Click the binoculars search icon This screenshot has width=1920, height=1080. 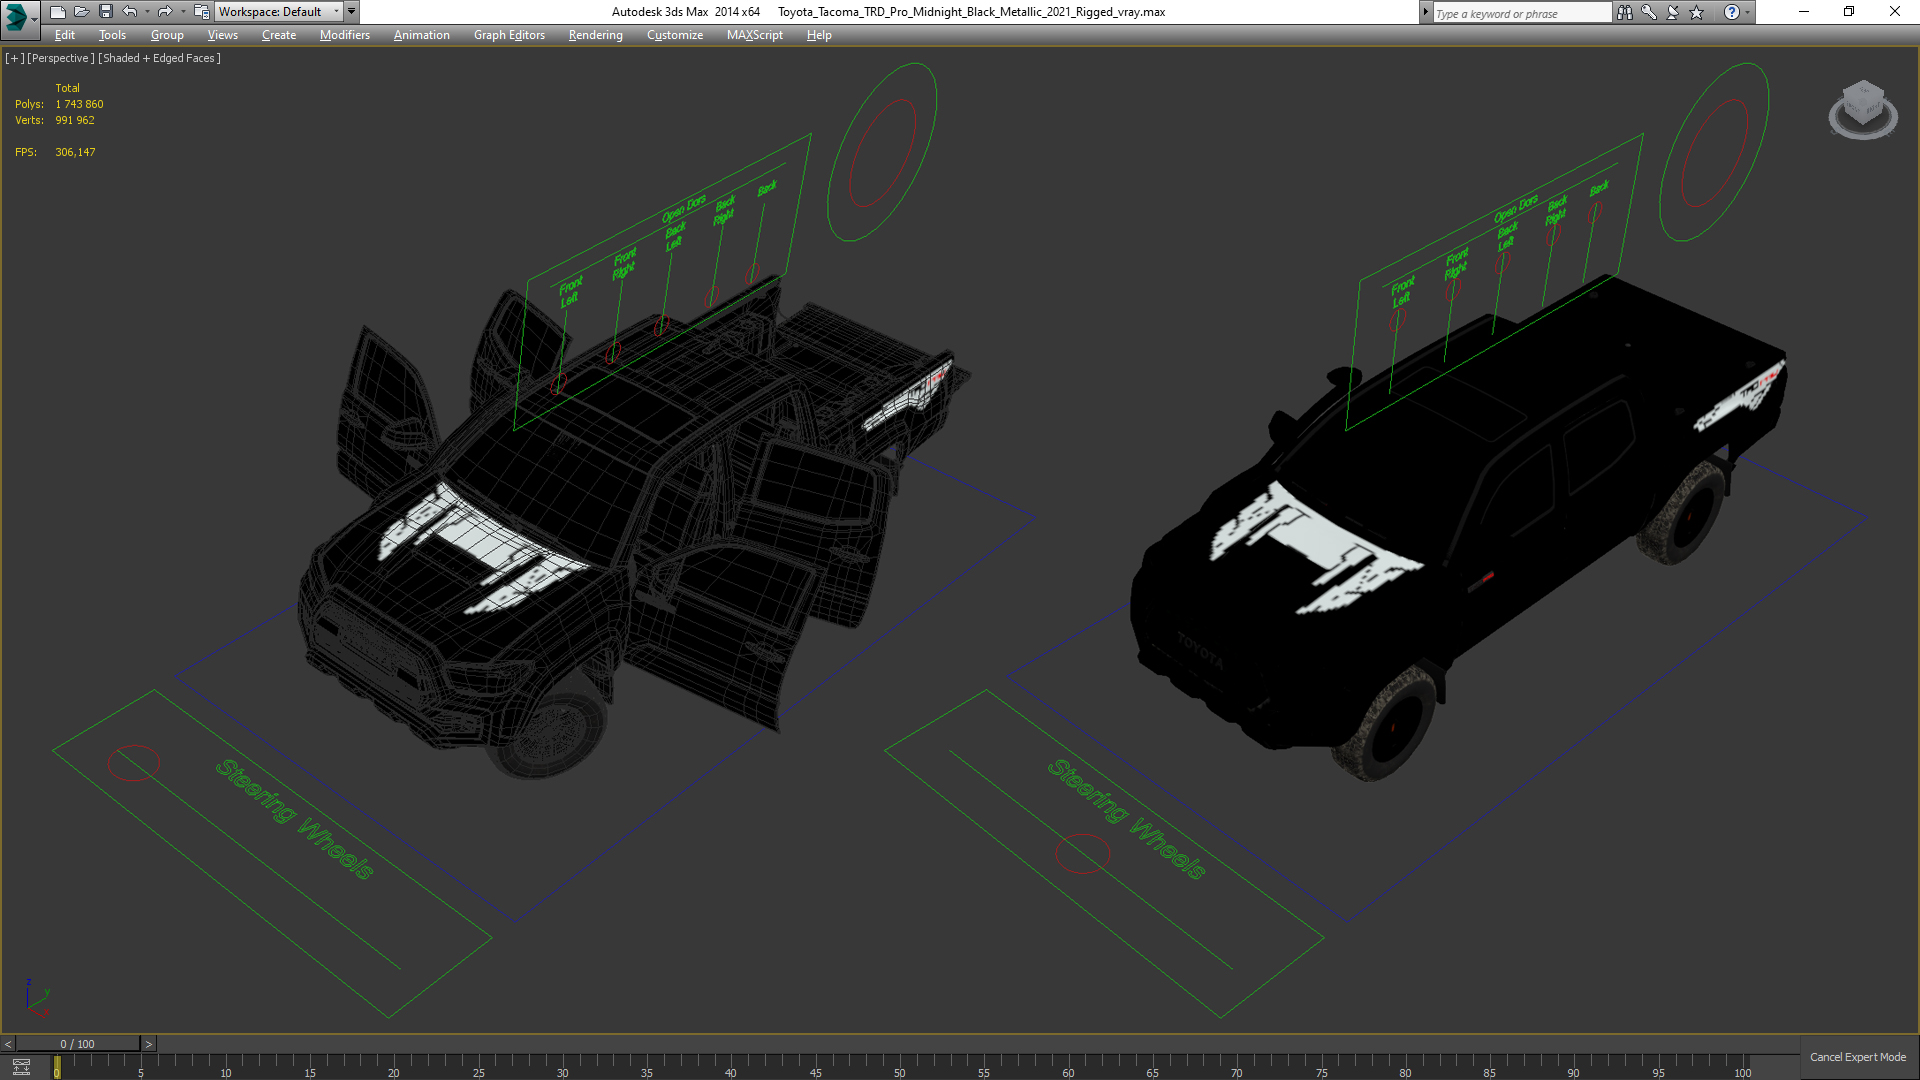click(x=1624, y=12)
